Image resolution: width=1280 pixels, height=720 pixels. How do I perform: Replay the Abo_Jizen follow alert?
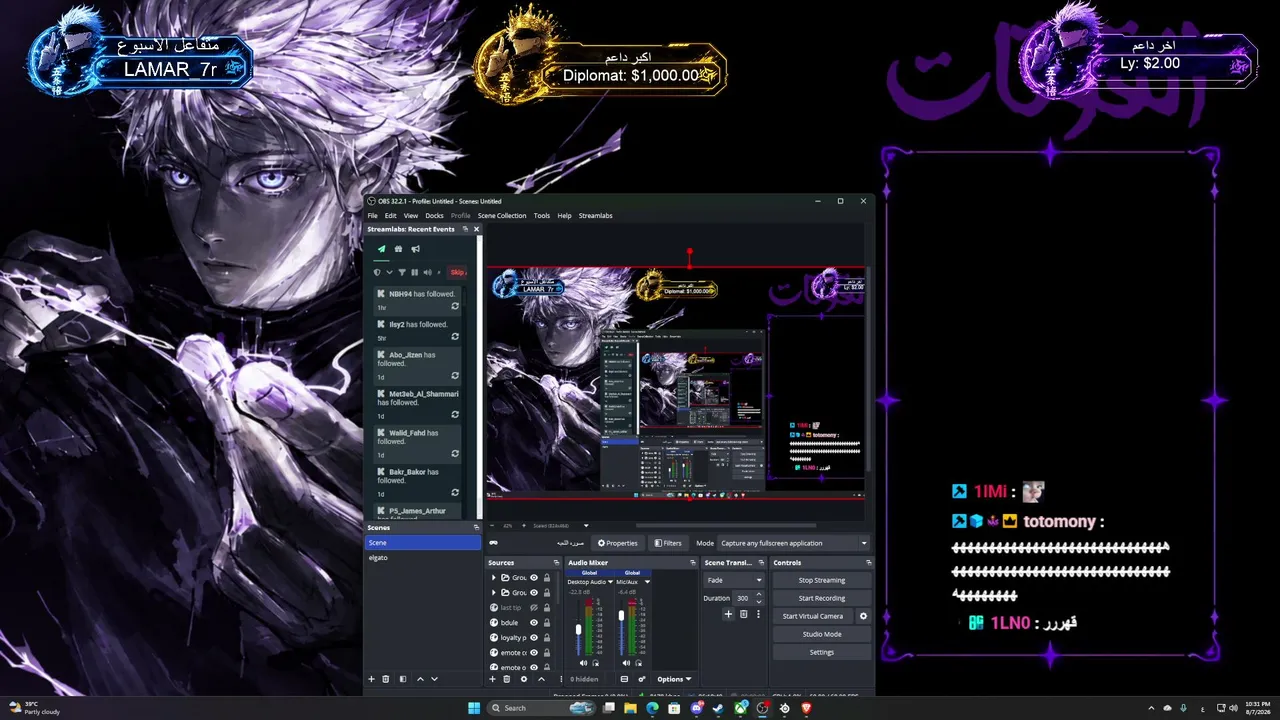(x=455, y=376)
